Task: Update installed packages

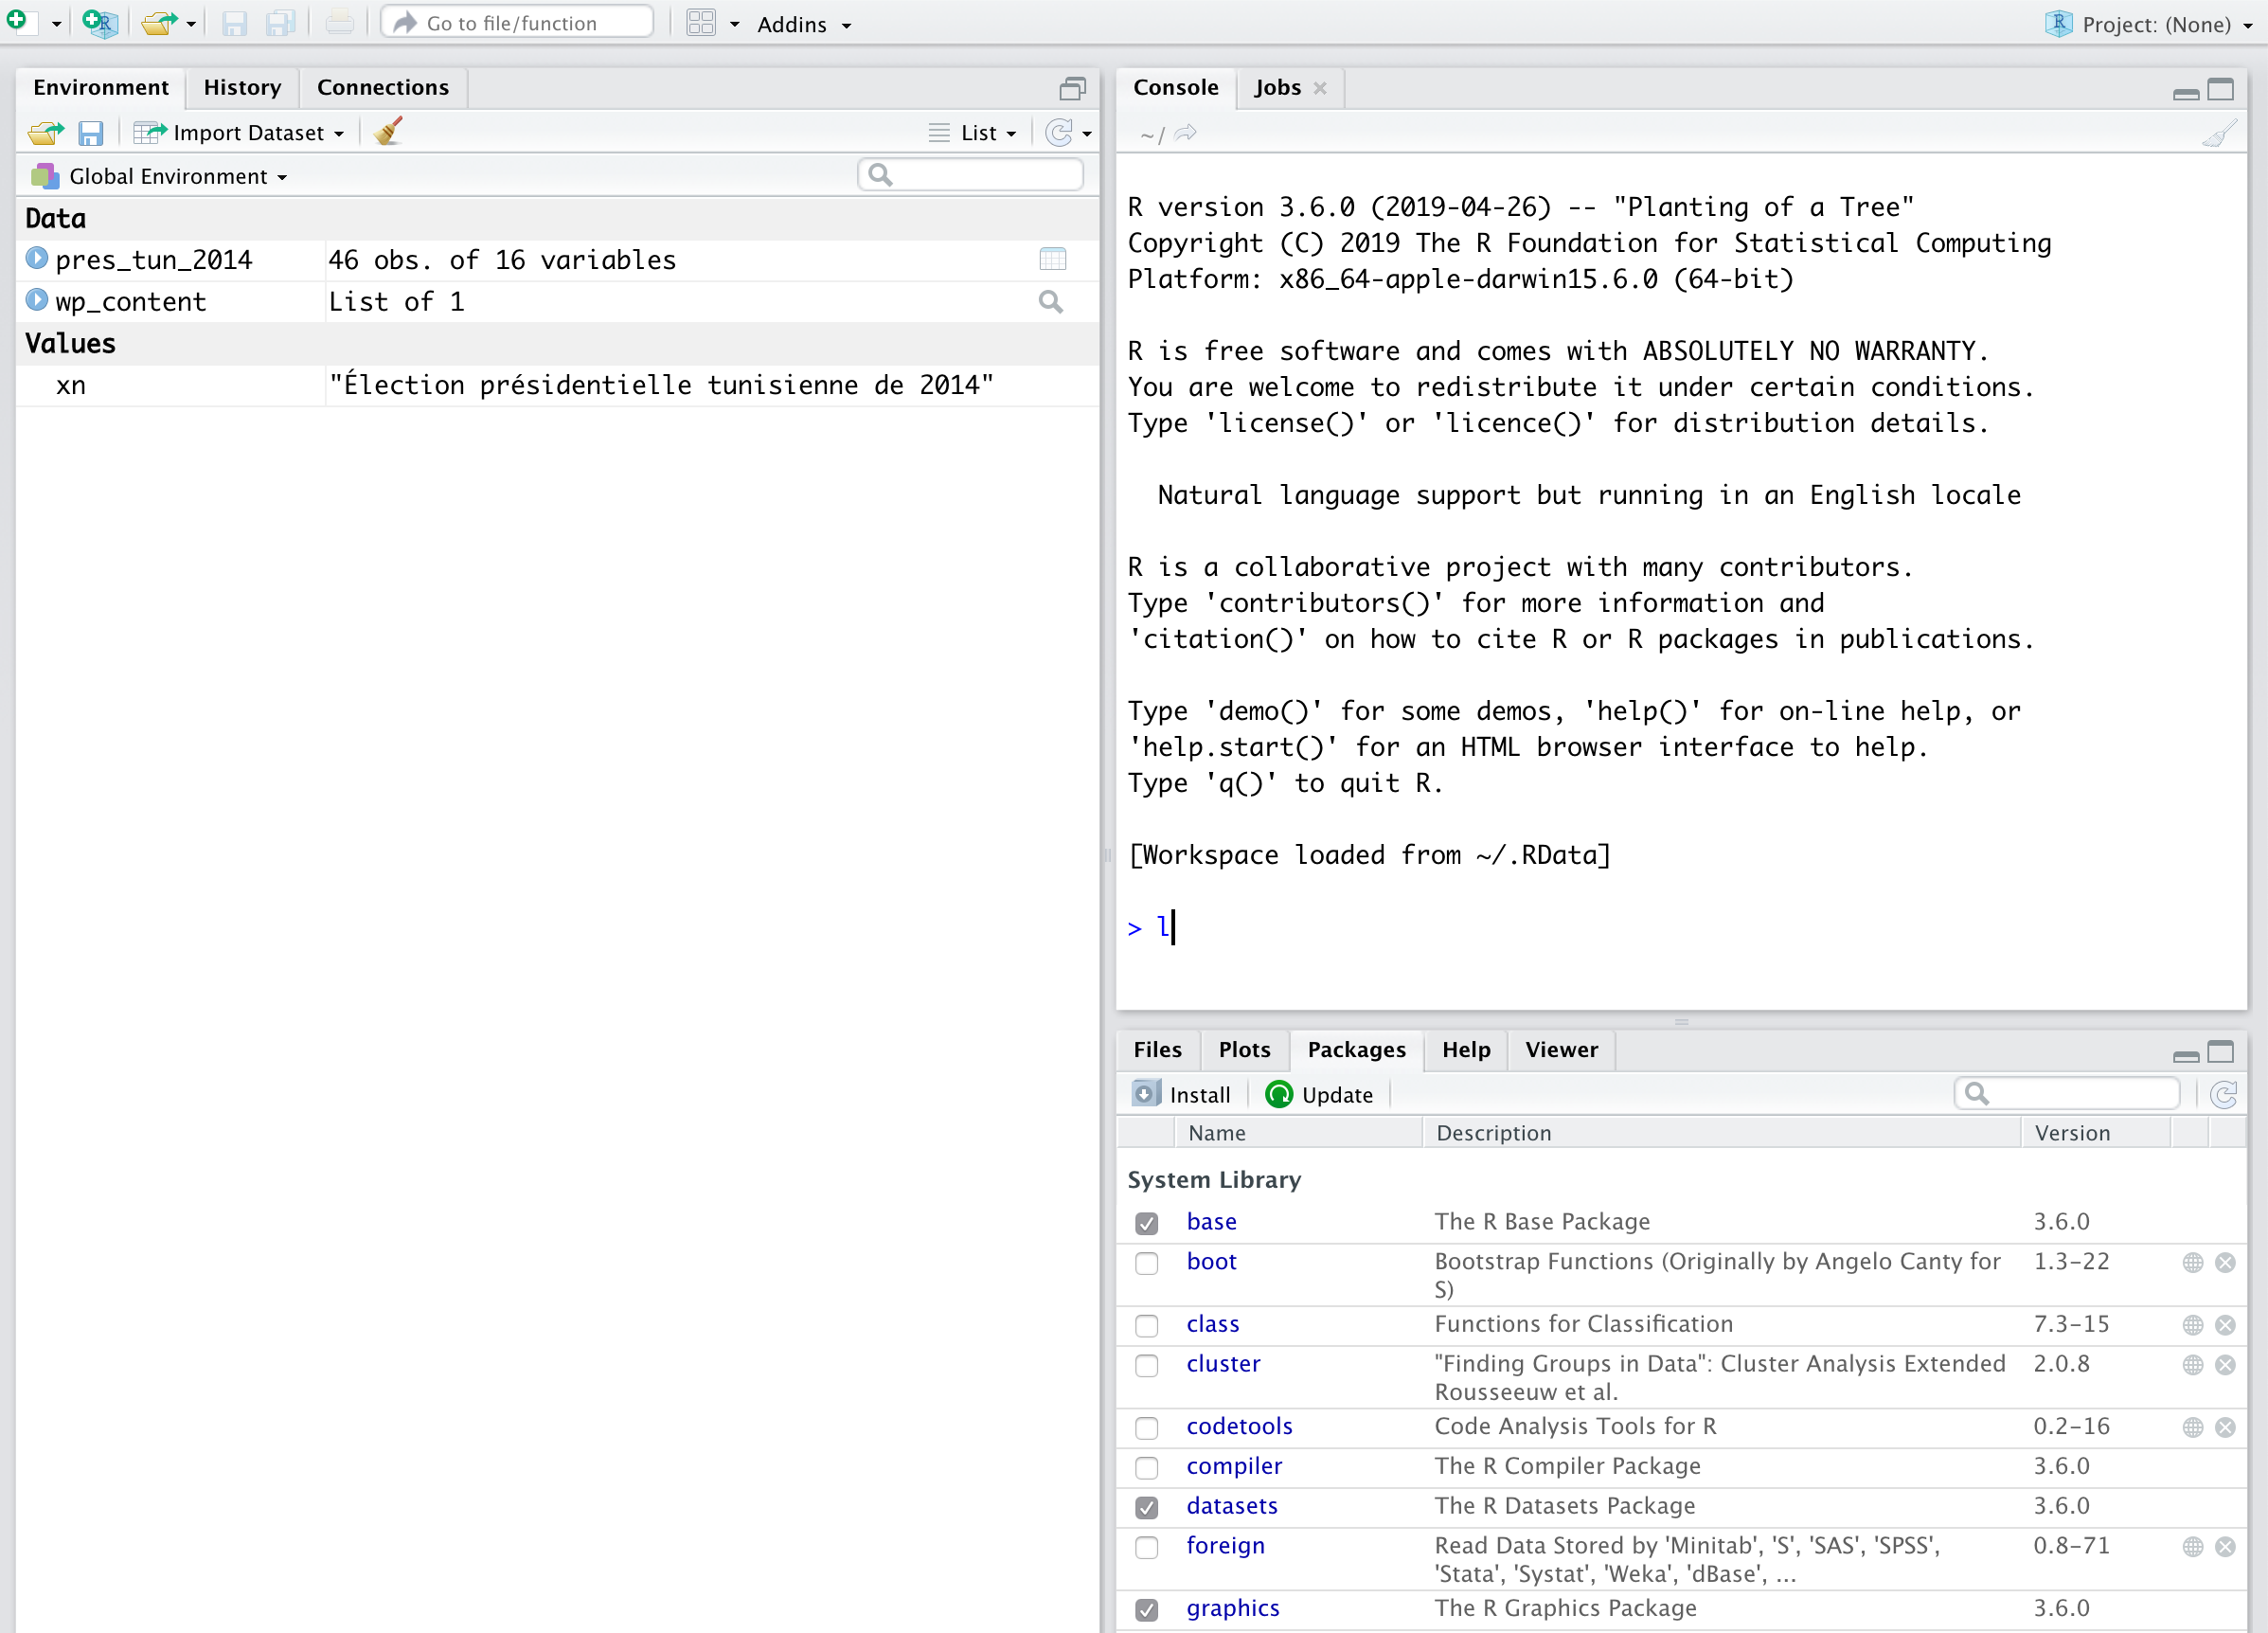Action: tap(1319, 1094)
